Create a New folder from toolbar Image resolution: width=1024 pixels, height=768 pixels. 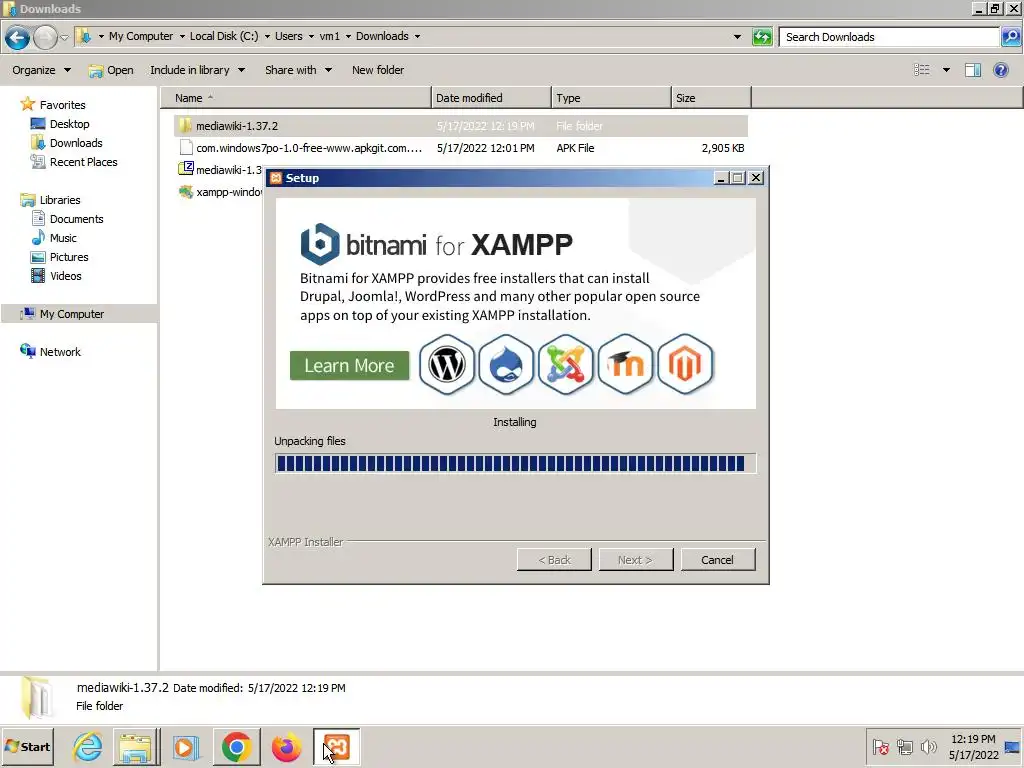click(x=377, y=70)
